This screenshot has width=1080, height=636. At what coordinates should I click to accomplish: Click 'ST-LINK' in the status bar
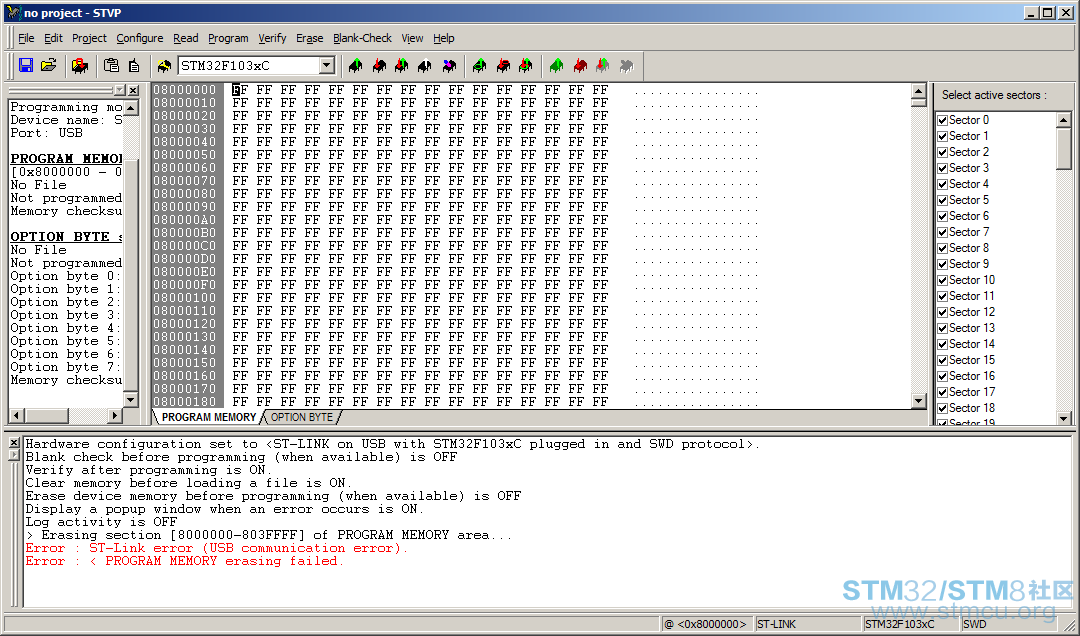(776, 624)
